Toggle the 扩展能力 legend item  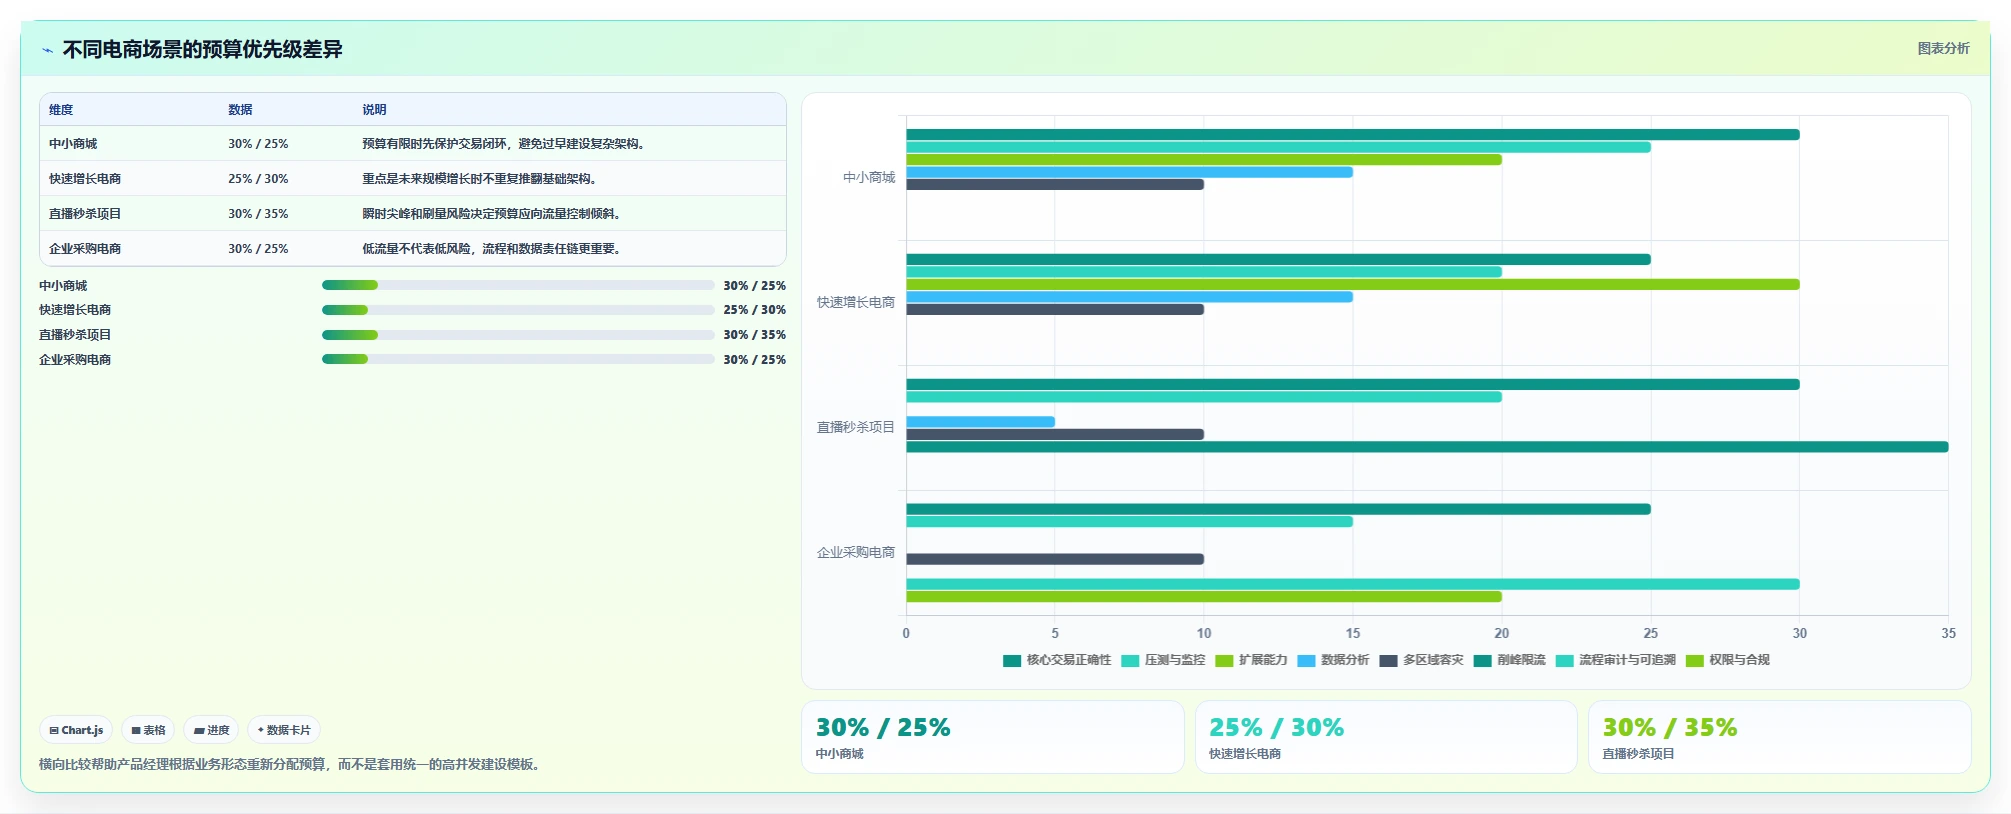1251,660
